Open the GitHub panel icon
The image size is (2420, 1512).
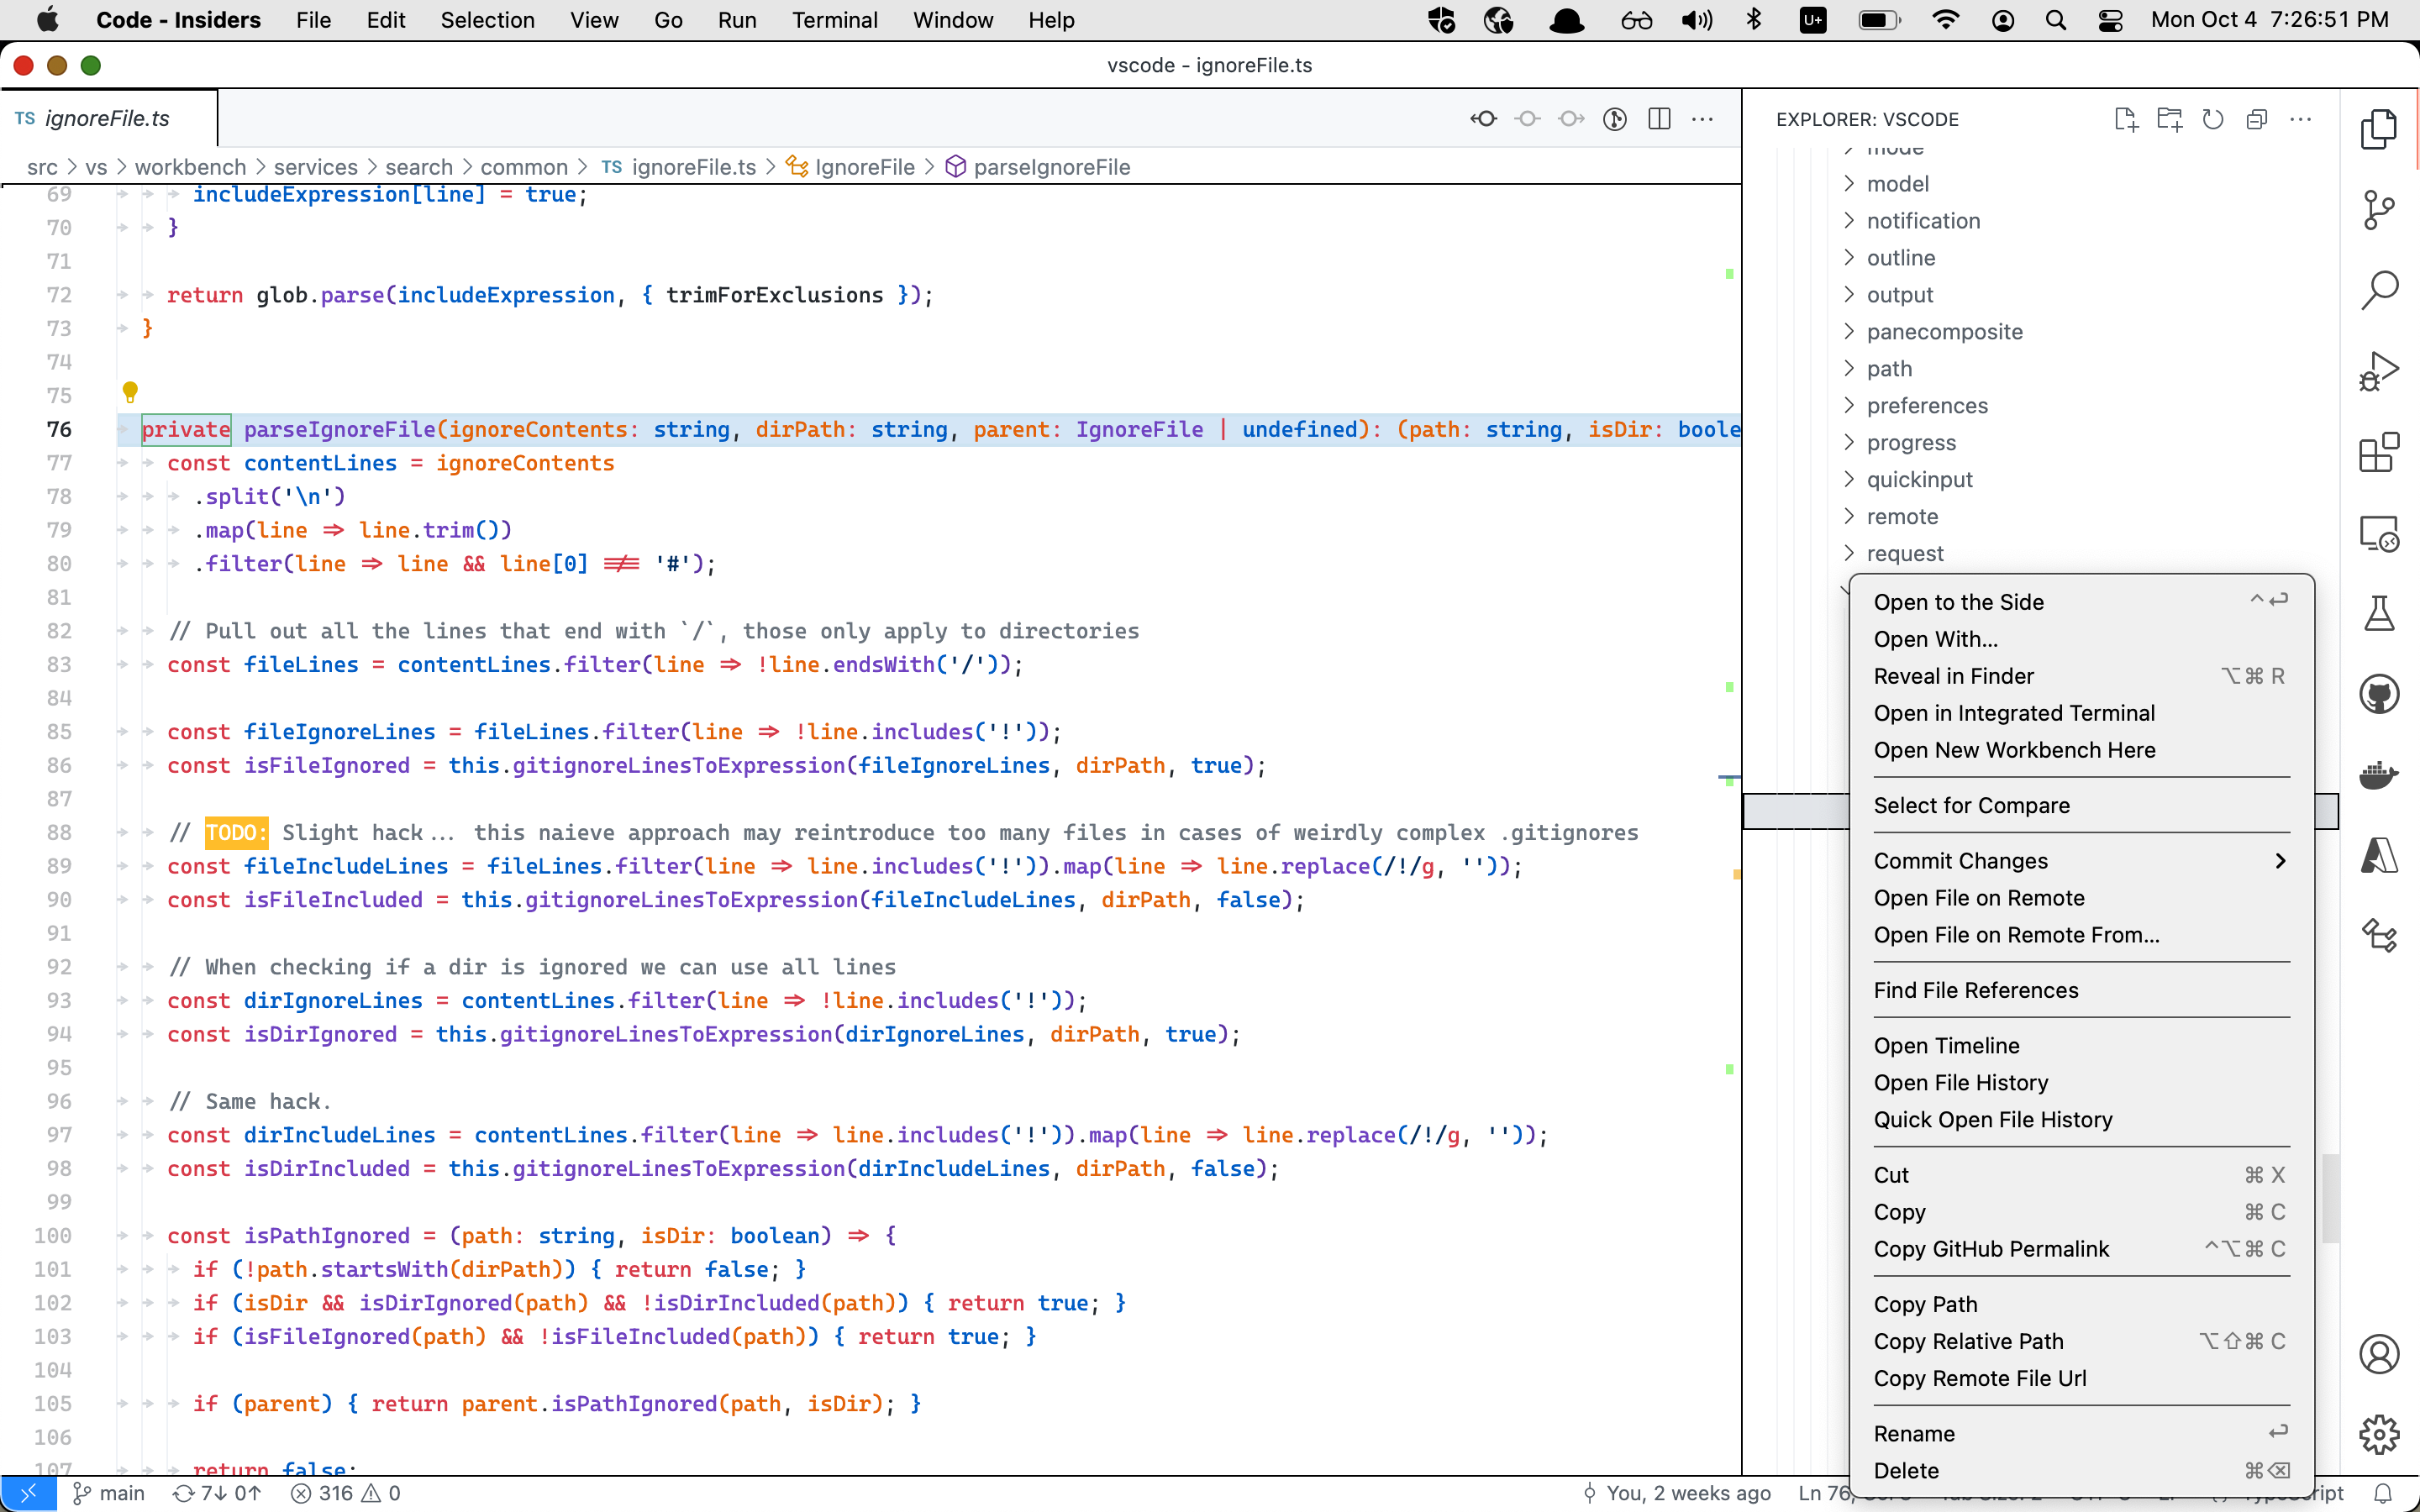point(2380,693)
